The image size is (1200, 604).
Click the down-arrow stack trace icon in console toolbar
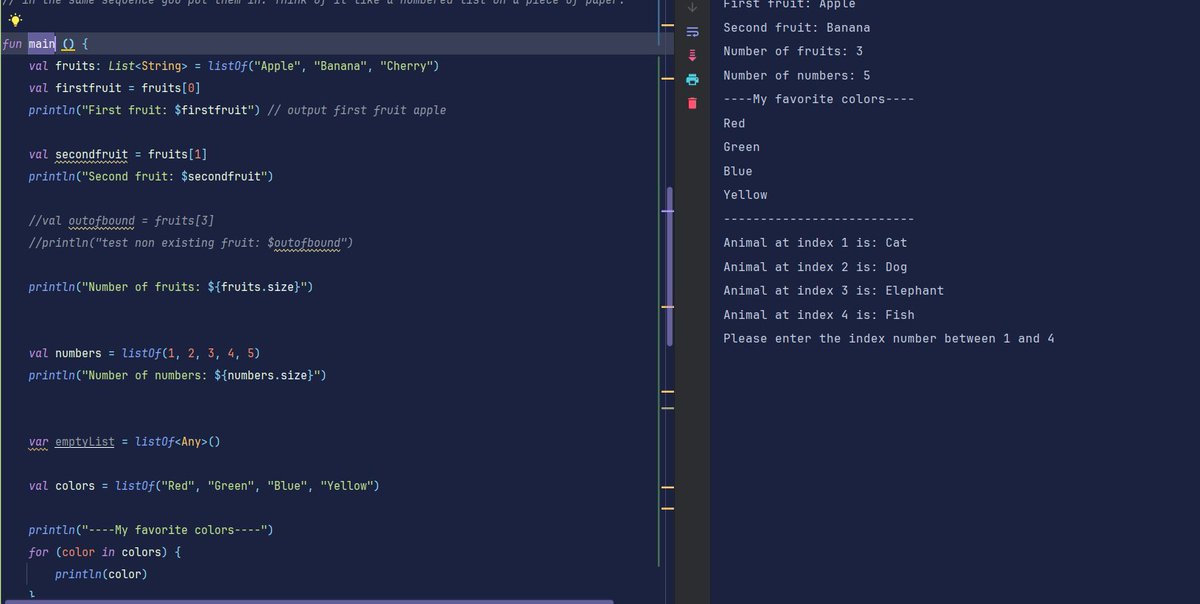point(691,8)
